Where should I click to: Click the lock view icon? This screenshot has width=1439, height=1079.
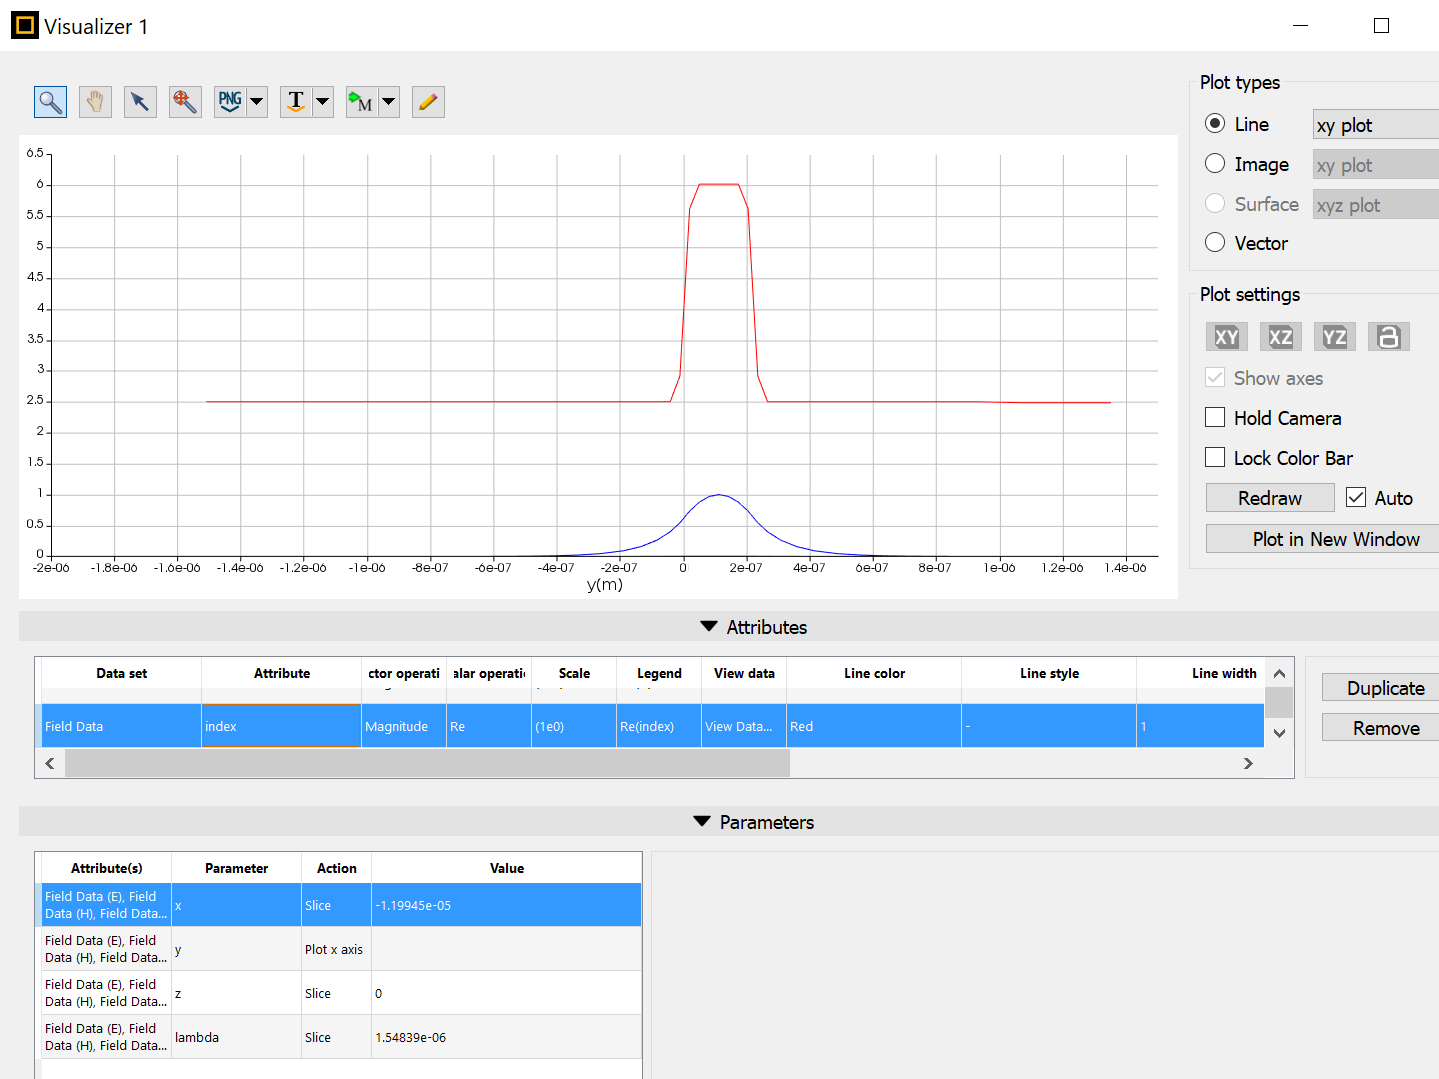[x=1389, y=337]
